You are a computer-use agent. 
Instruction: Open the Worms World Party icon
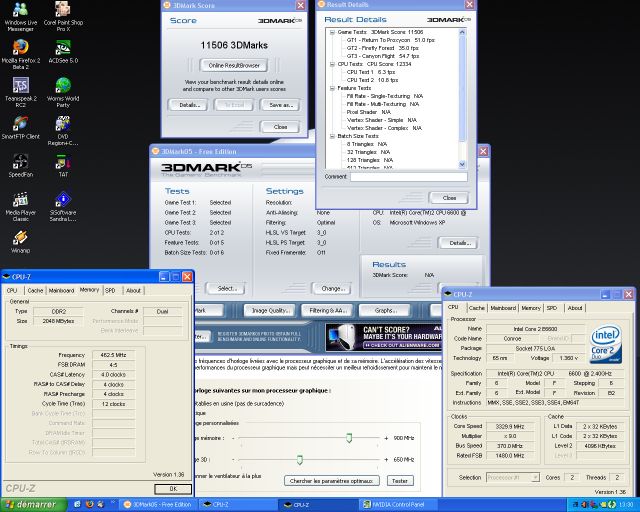[x=63, y=92]
